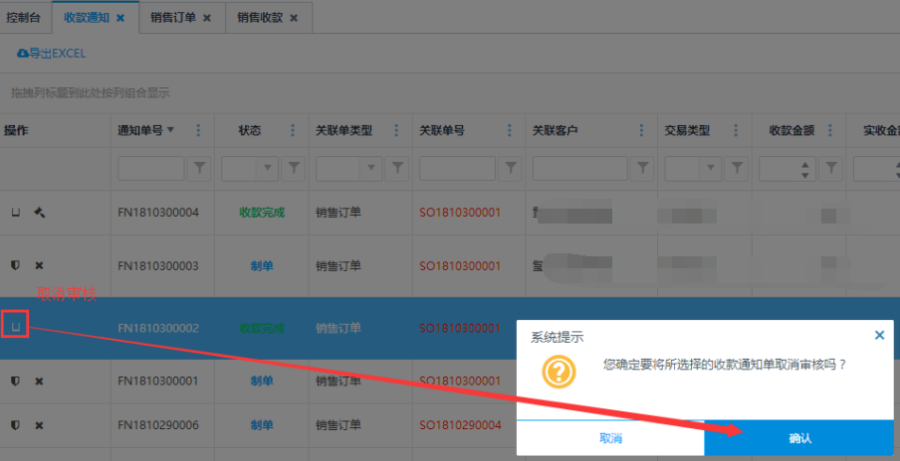Click the 确认 button in the dialog
Screen dimensions: 900x461
pyautogui.click(x=799, y=438)
